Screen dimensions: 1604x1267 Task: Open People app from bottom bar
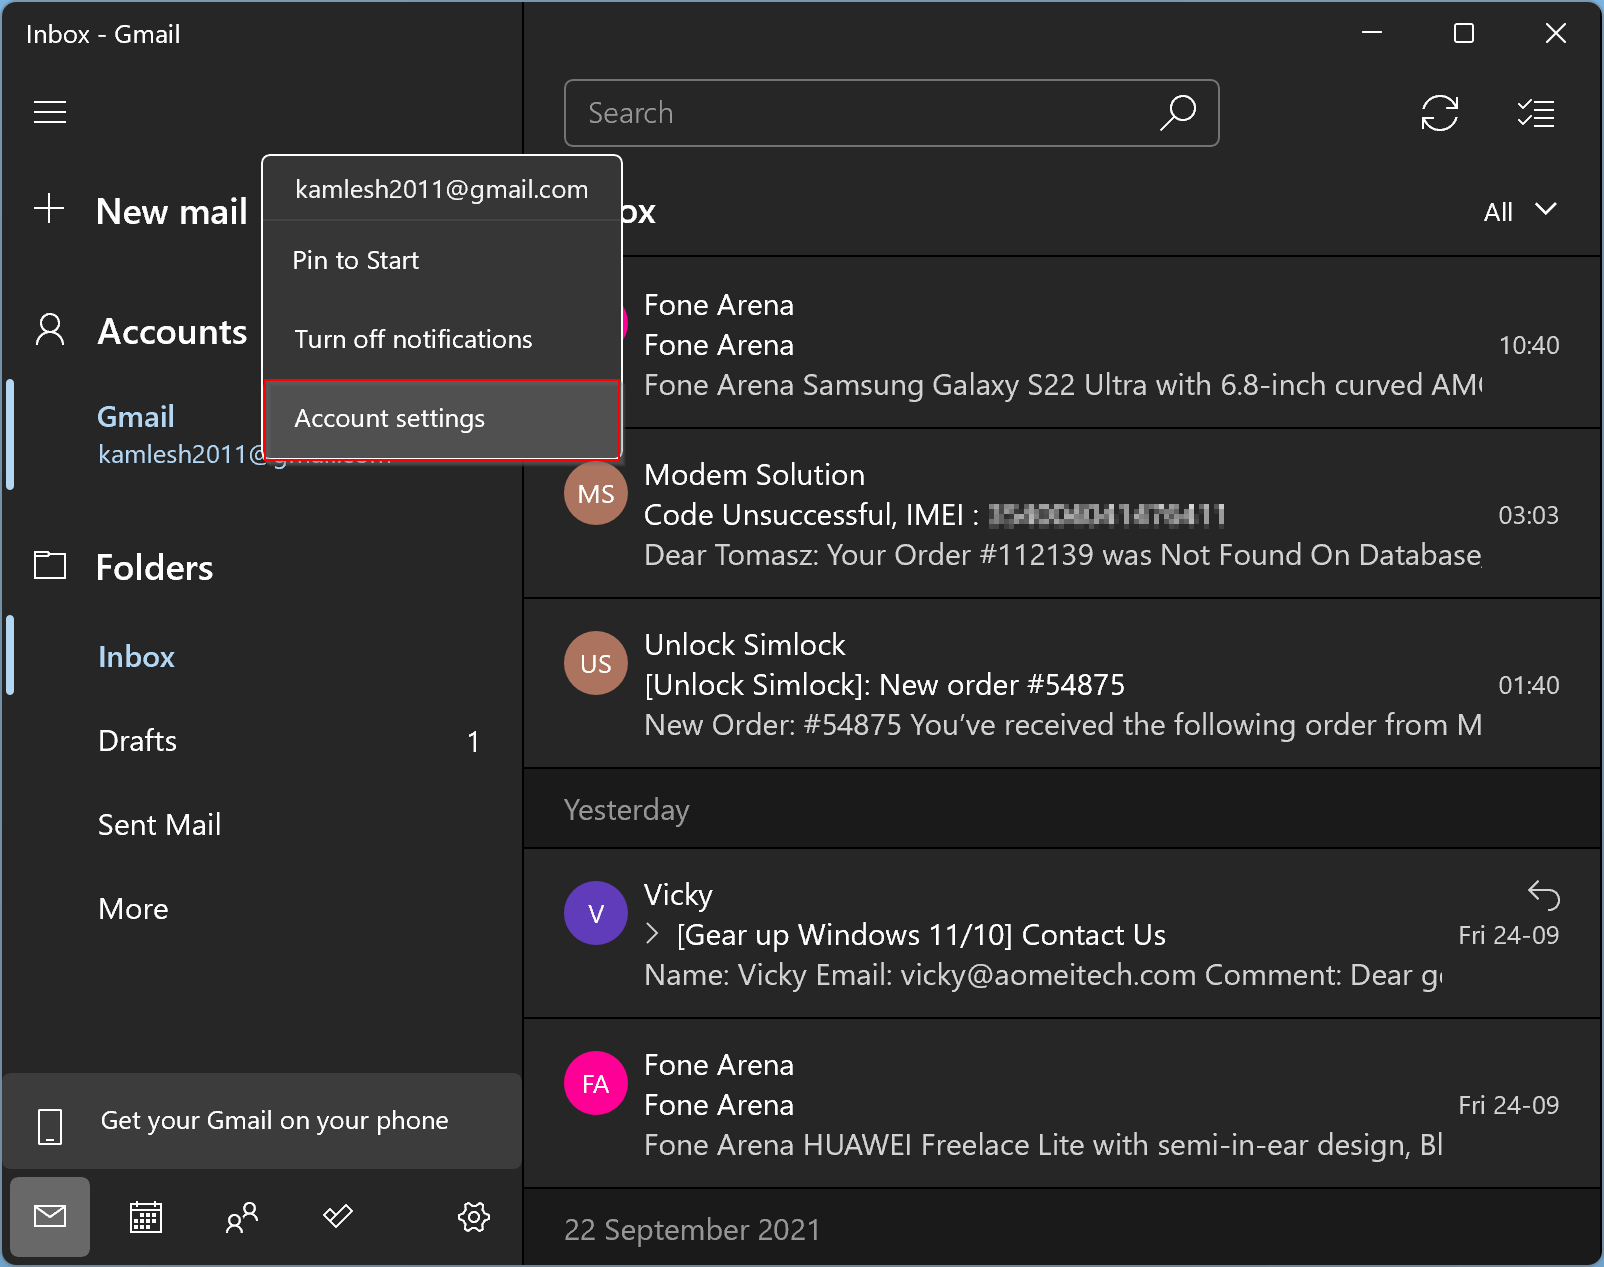[x=242, y=1217]
